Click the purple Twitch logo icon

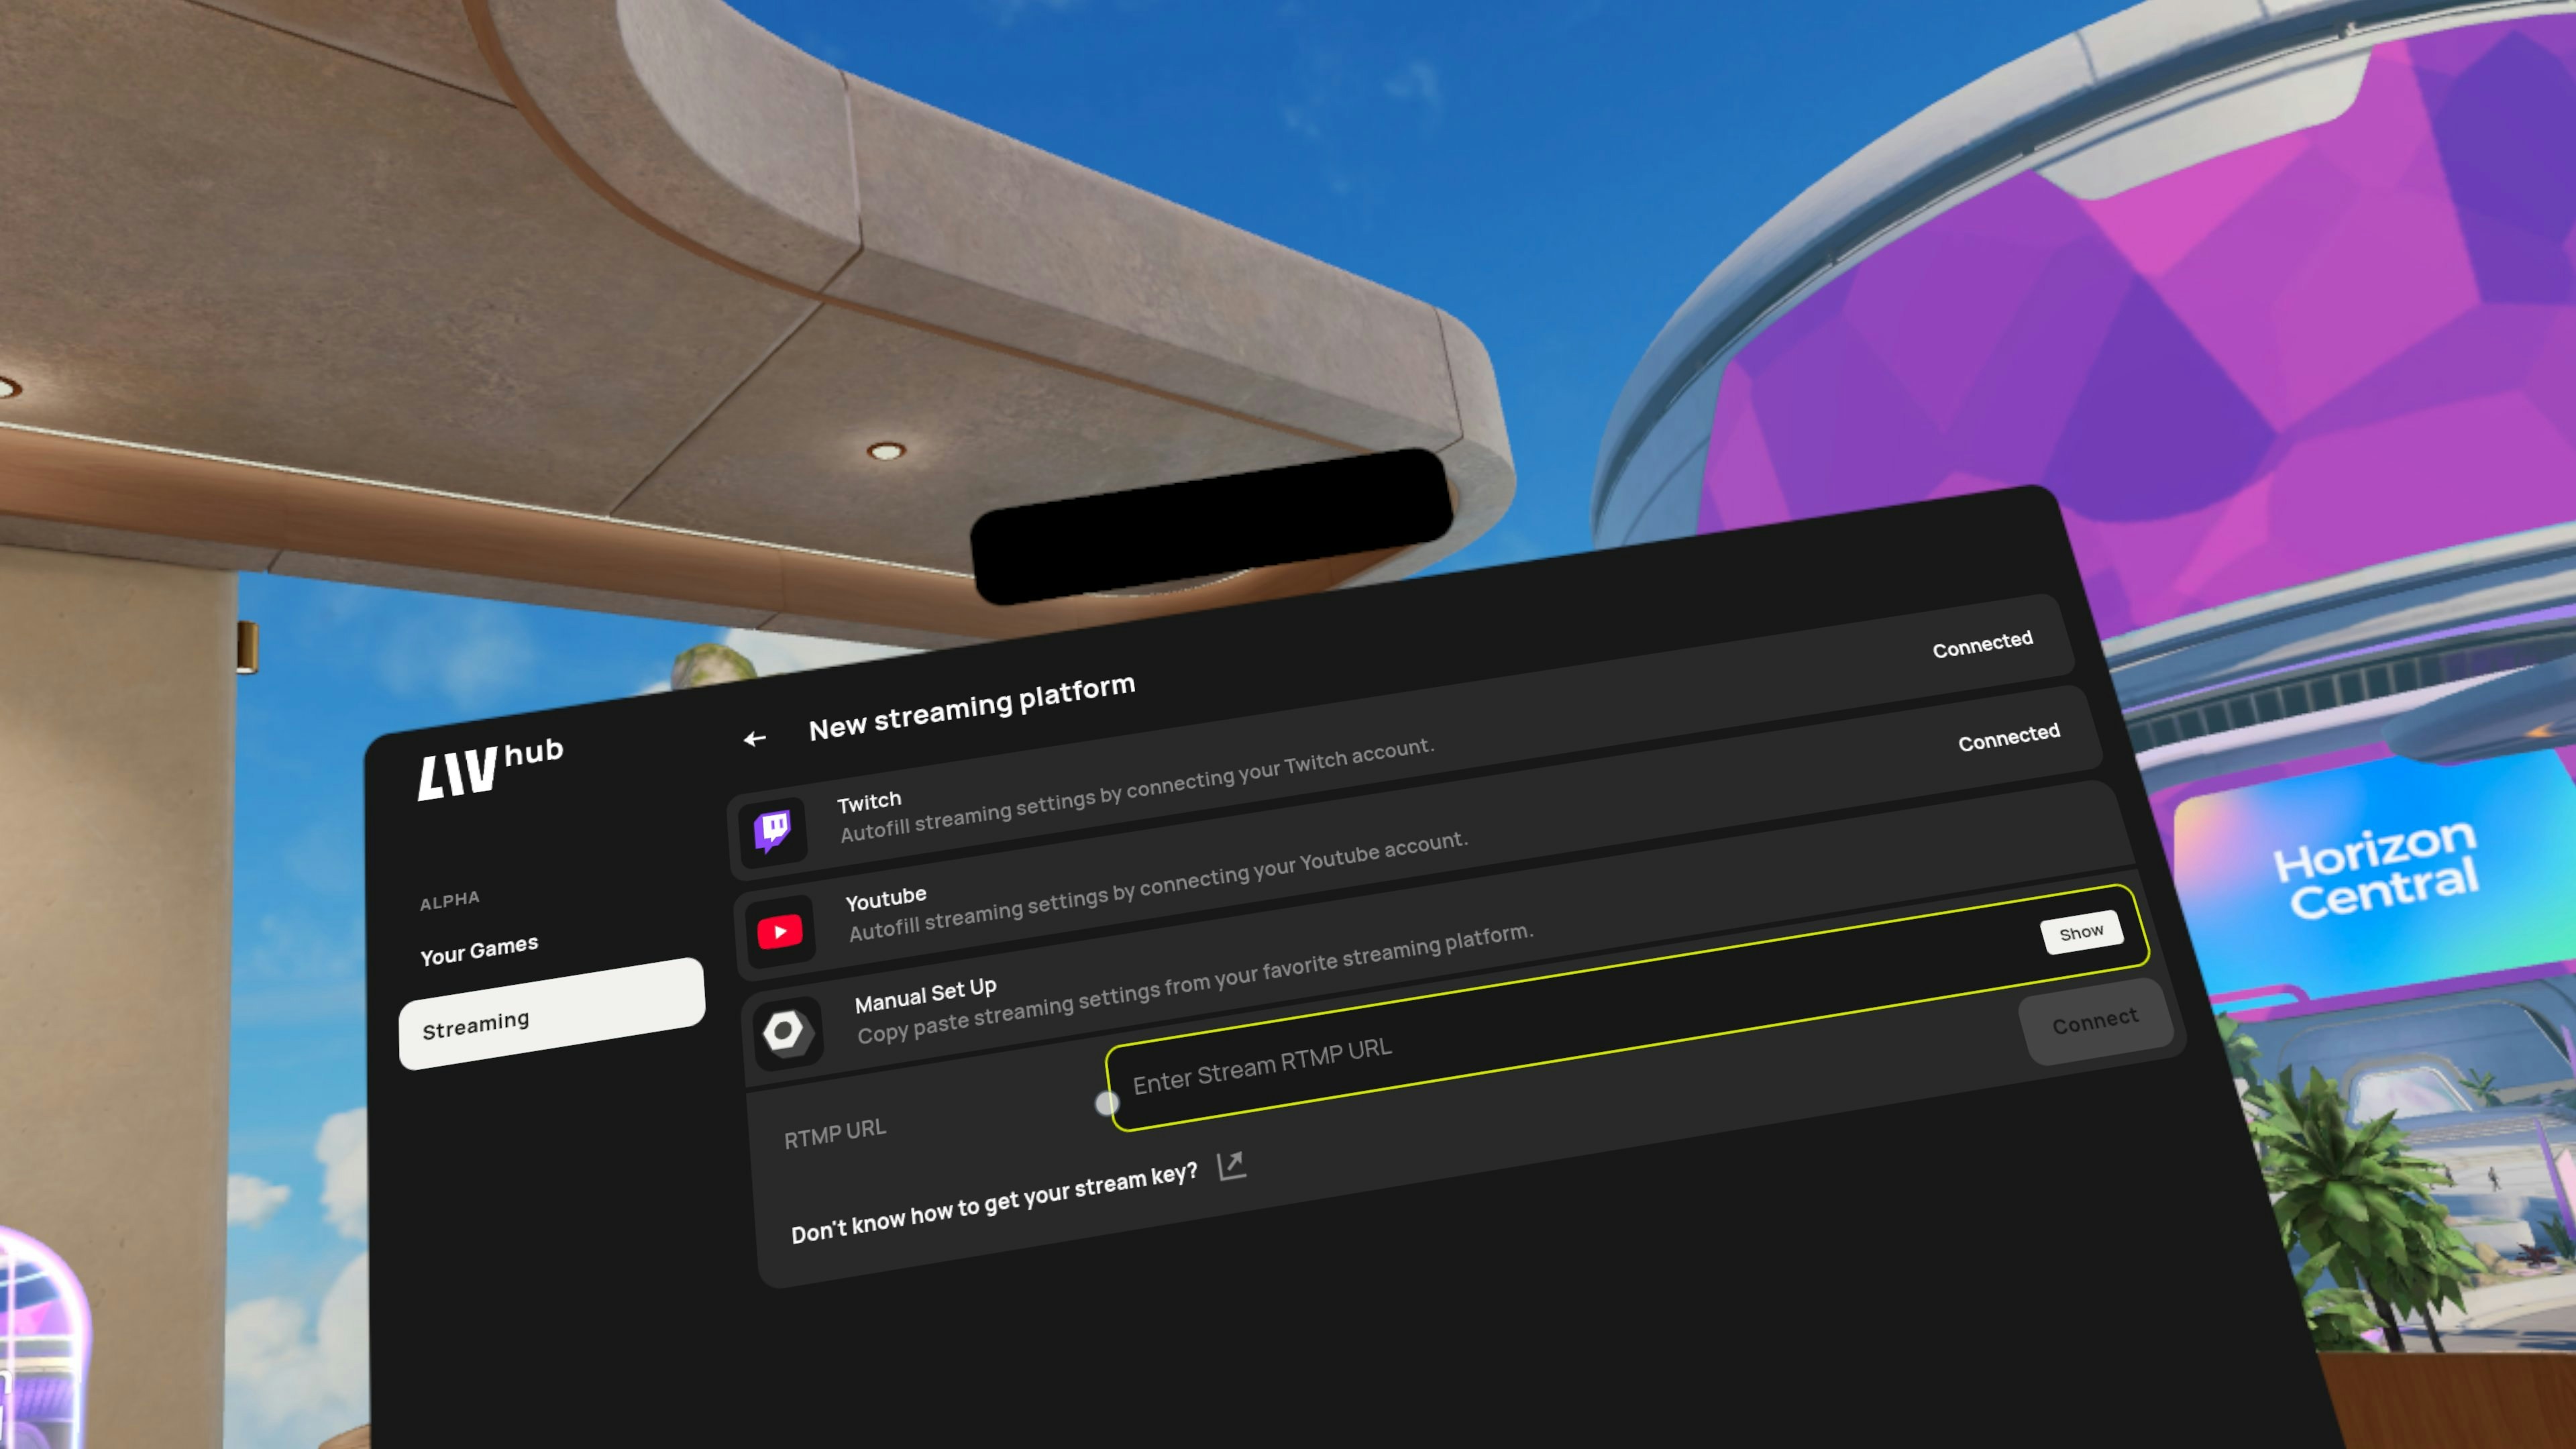(772, 830)
